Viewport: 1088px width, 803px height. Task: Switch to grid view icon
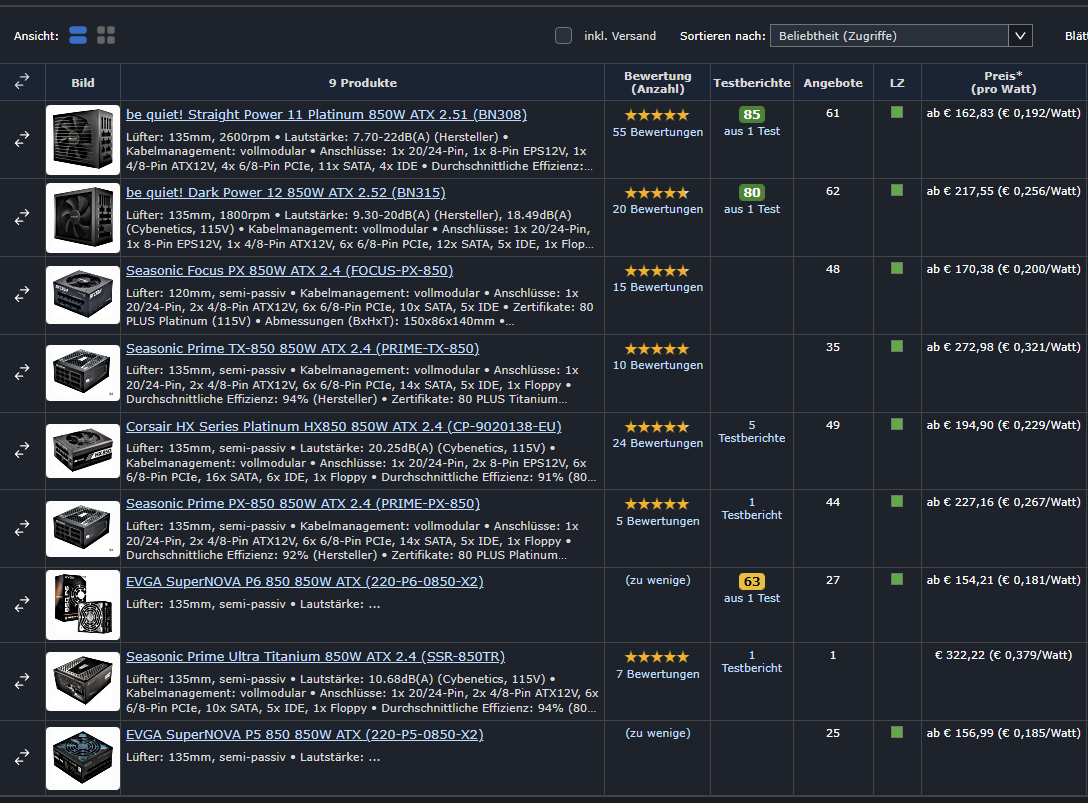106,35
